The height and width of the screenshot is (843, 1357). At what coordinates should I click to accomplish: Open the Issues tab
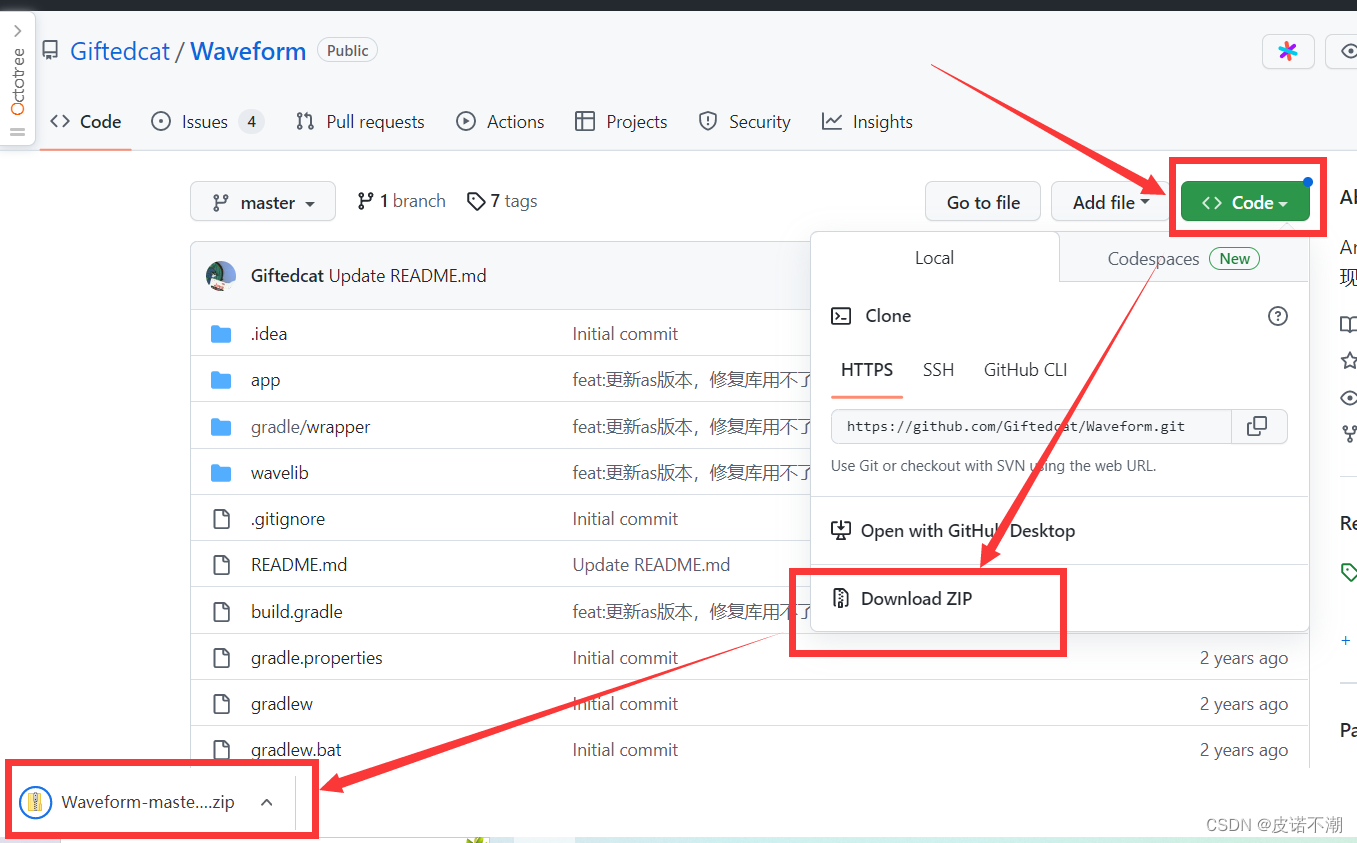pos(207,122)
